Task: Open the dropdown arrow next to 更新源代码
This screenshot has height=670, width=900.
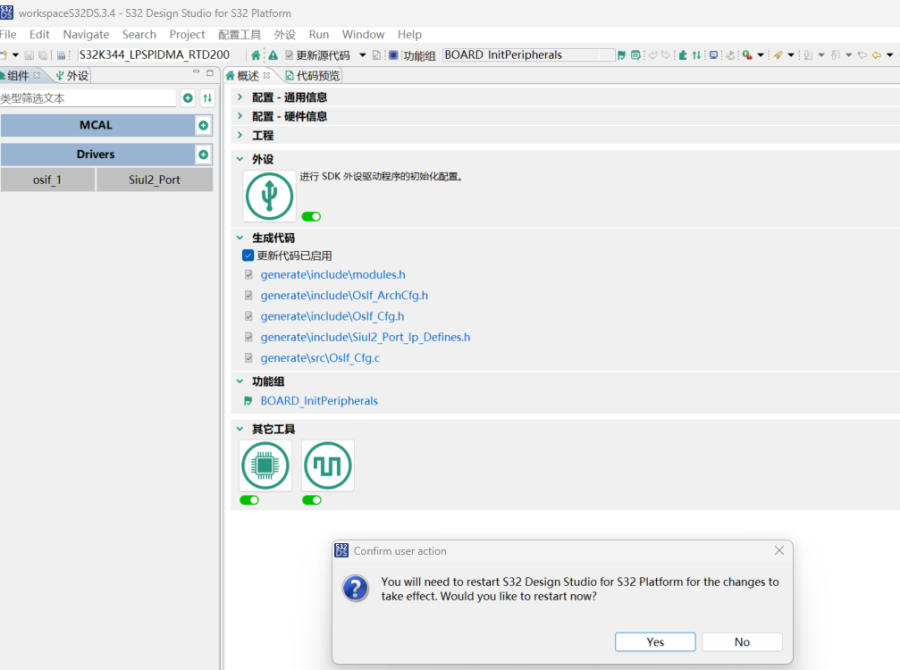Action: pyautogui.click(x=362, y=55)
